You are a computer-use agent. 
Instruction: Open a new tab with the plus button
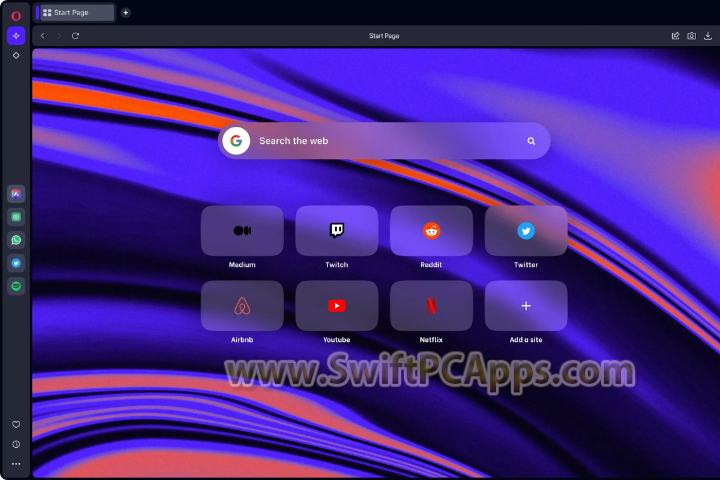[125, 13]
